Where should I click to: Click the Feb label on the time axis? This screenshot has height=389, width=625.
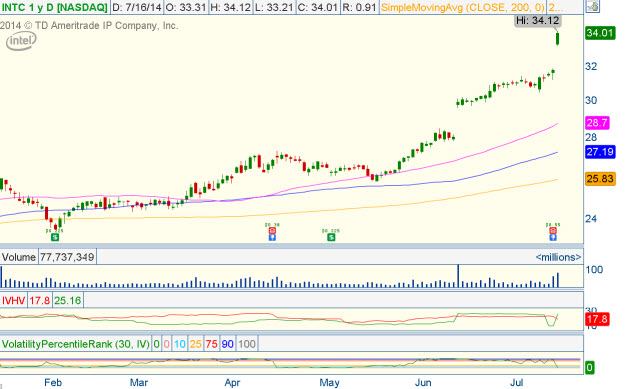coord(53,383)
